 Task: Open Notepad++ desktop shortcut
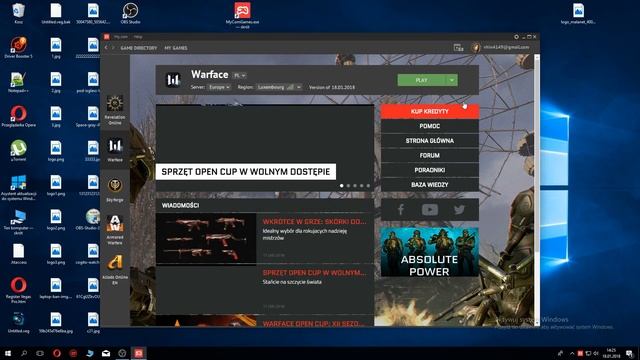(18, 82)
